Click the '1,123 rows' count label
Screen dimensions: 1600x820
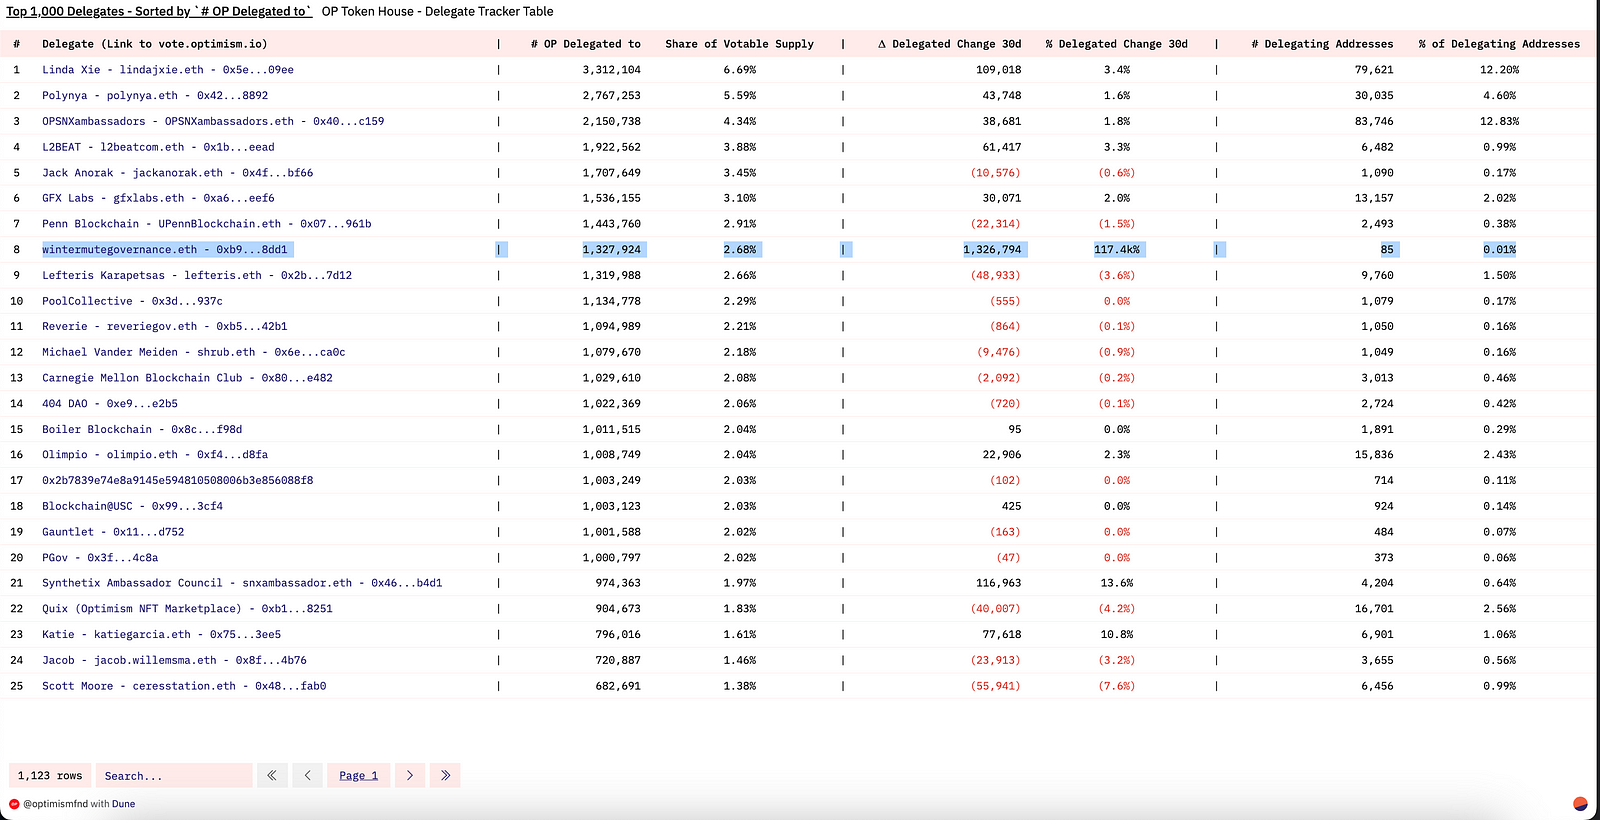click(50, 775)
